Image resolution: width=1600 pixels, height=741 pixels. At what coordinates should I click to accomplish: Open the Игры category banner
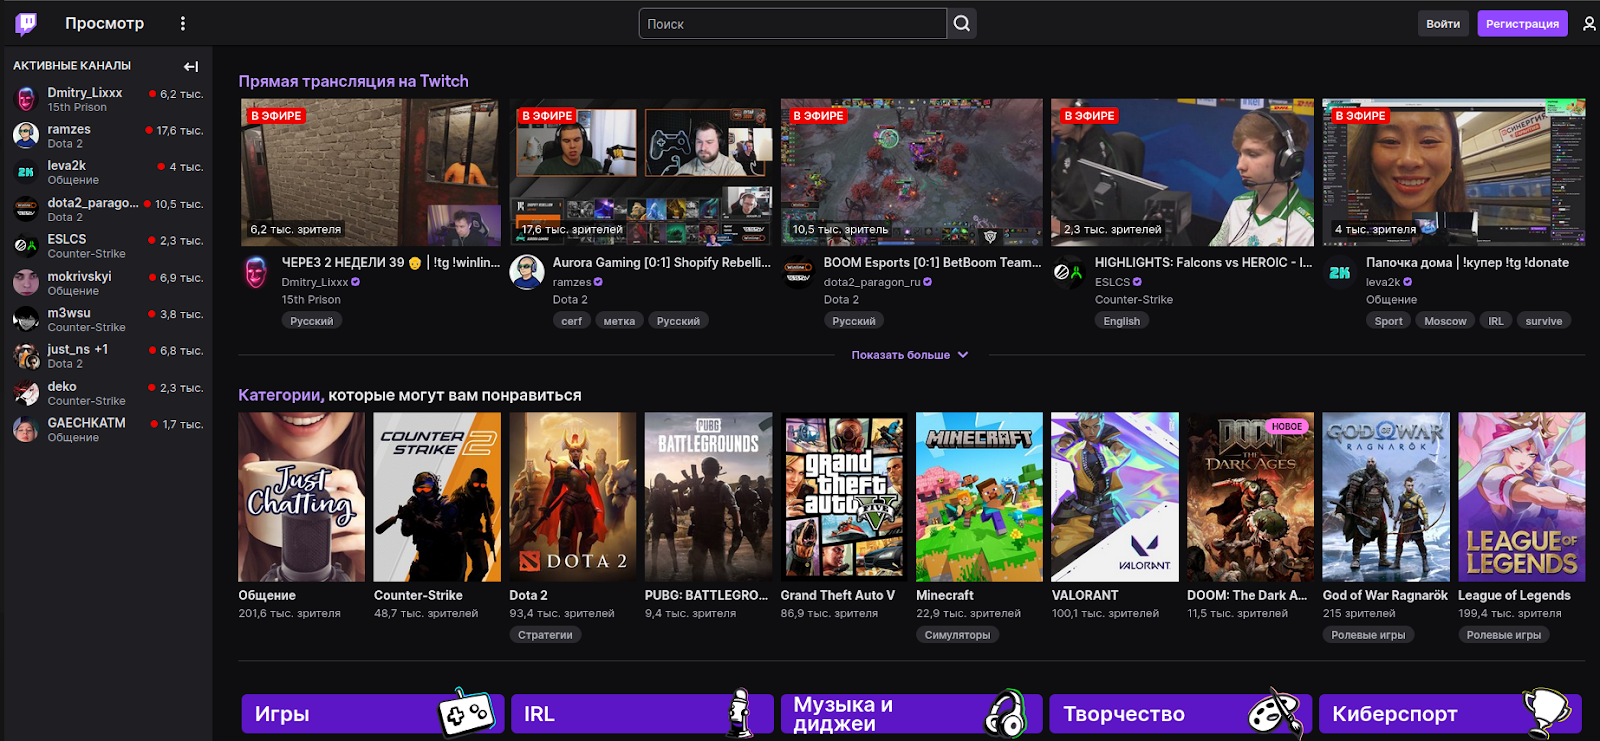click(x=372, y=714)
